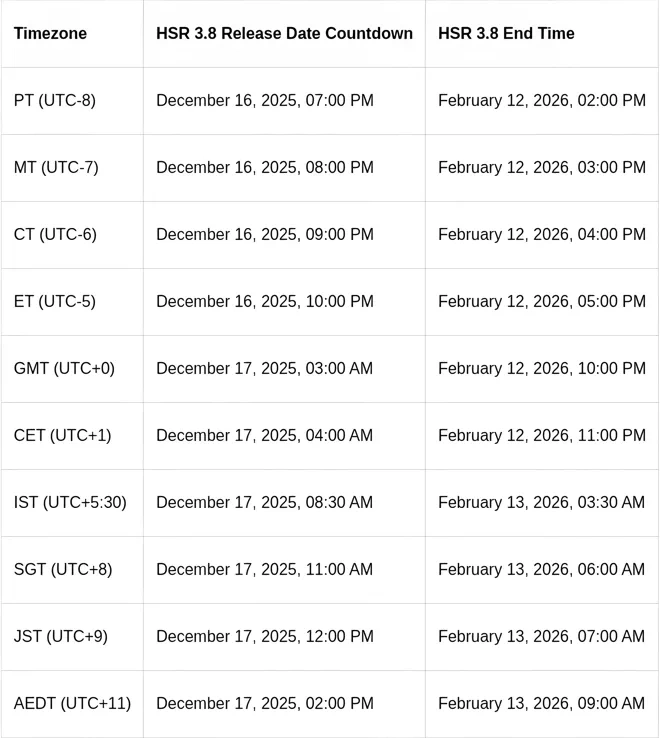Click the JST (UTC+9) row label

(61, 637)
